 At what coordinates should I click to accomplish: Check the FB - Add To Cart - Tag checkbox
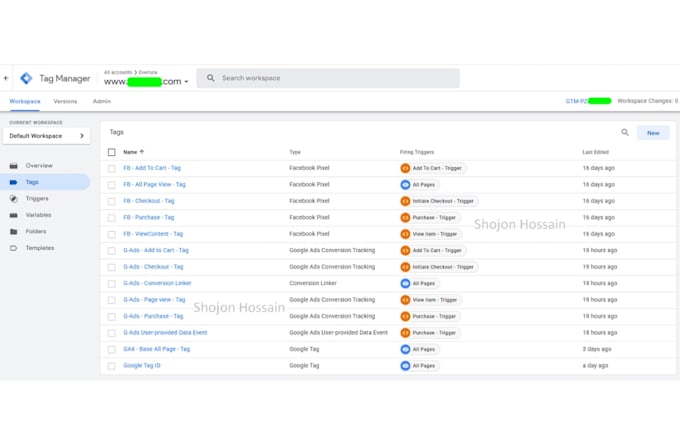pyautogui.click(x=111, y=168)
